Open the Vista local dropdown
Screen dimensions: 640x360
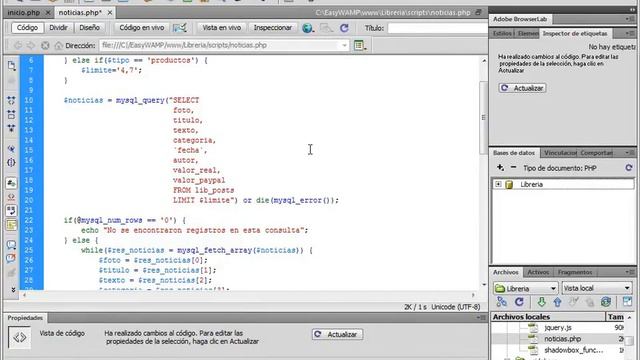click(597, 288)
